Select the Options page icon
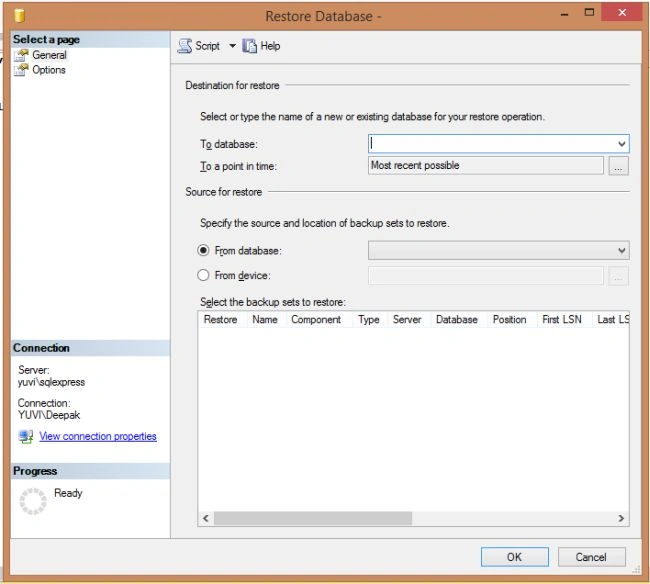650x584 pixels. (x=21, y=70)
